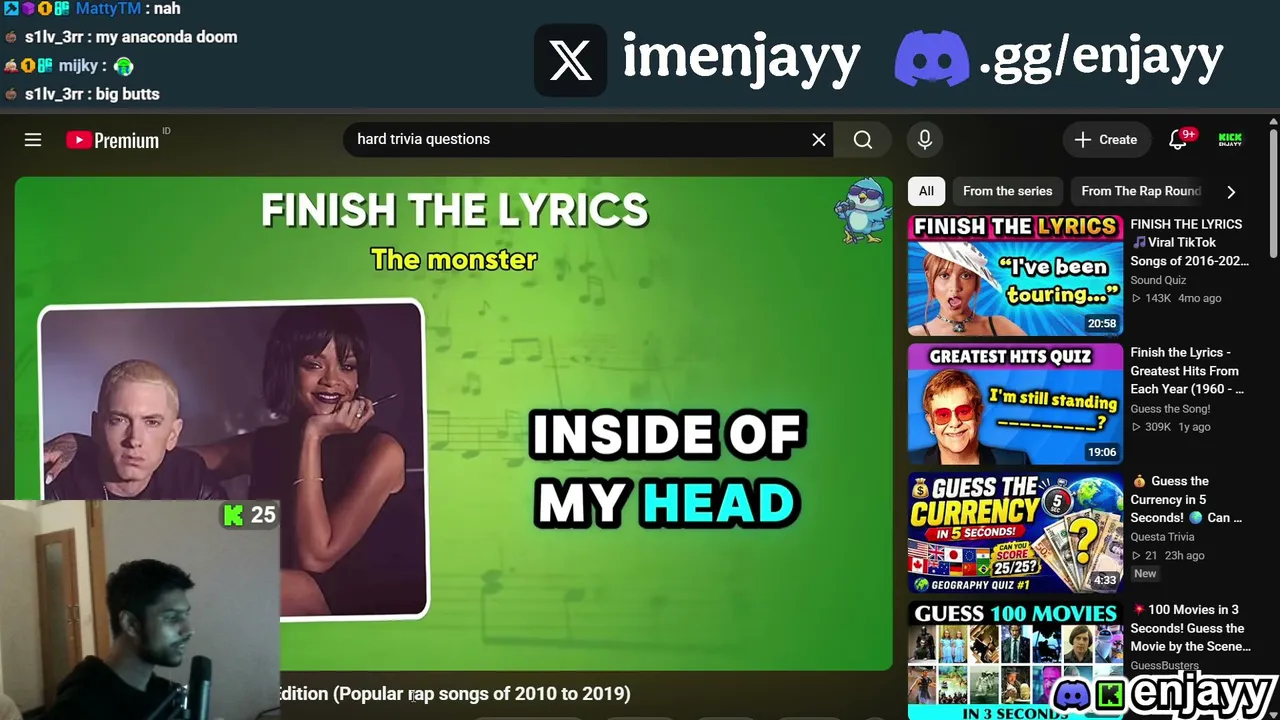Run search with the magnifier button

(863, 140)
